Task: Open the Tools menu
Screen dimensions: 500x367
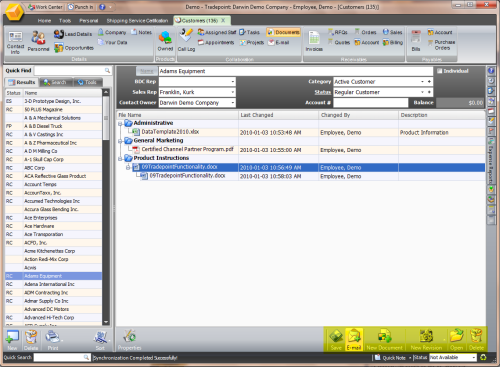Action: click(65, 21)
